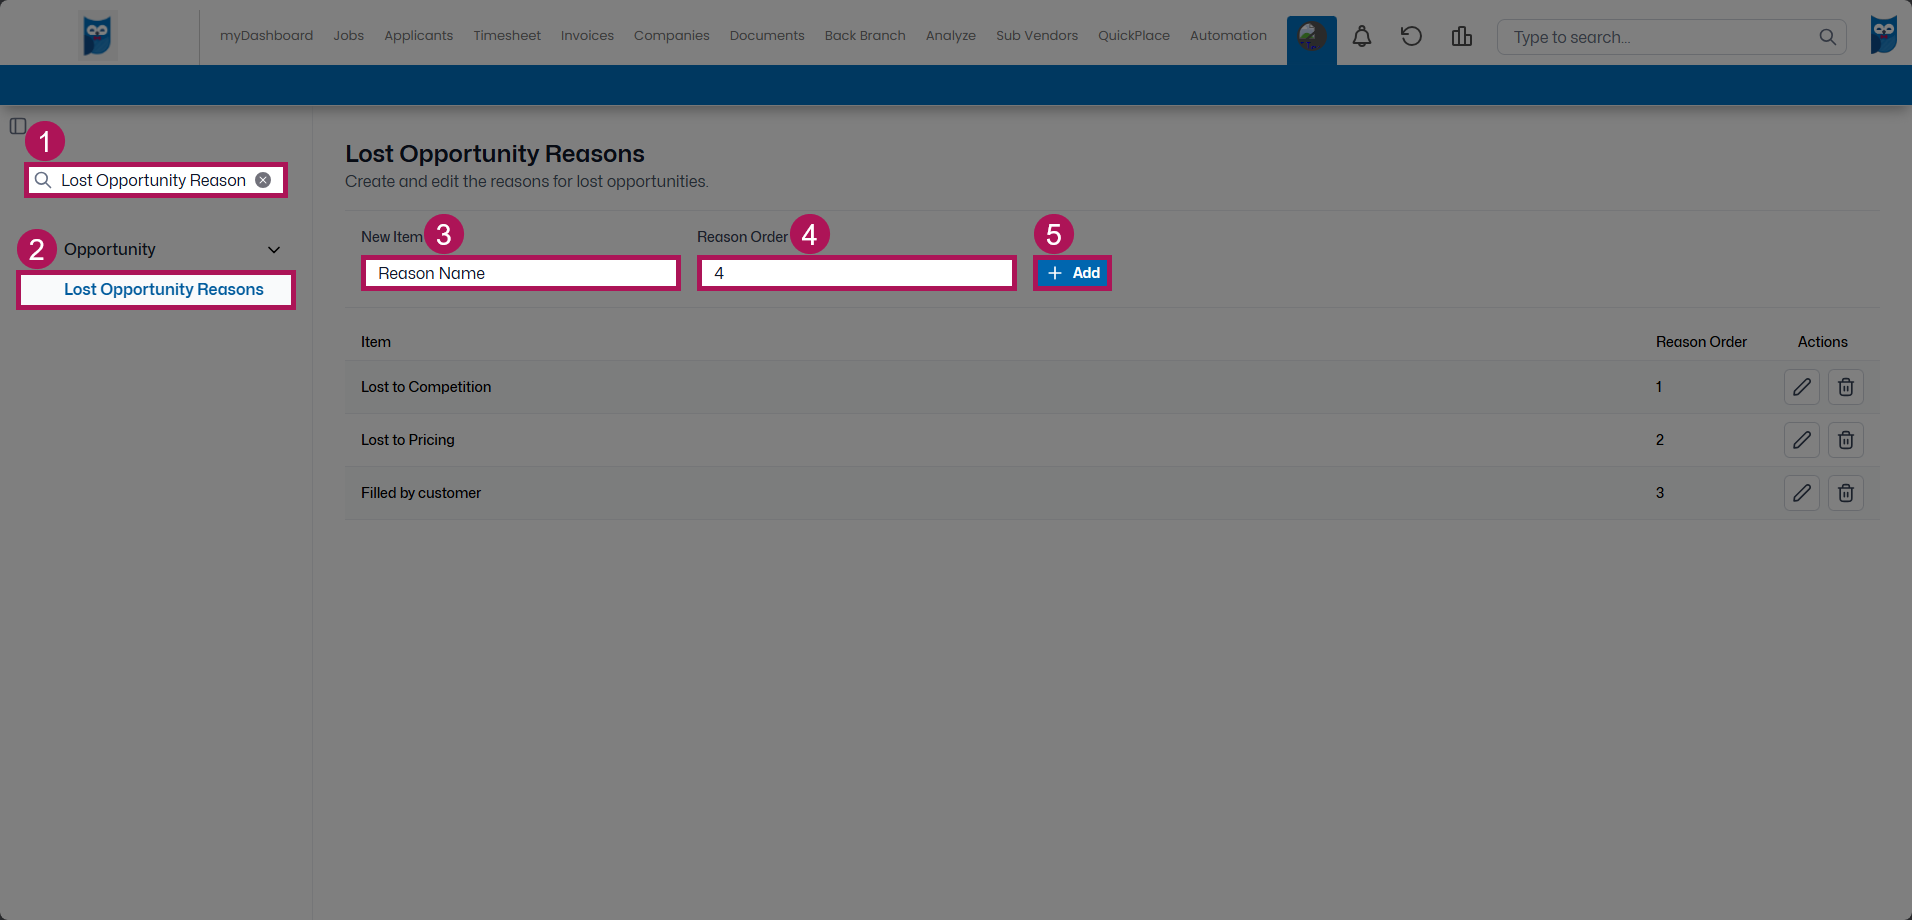Edit the Lost to Pricing reason
The width and height of the screenshot is (1912, 920).
(x=1801, y=440)
